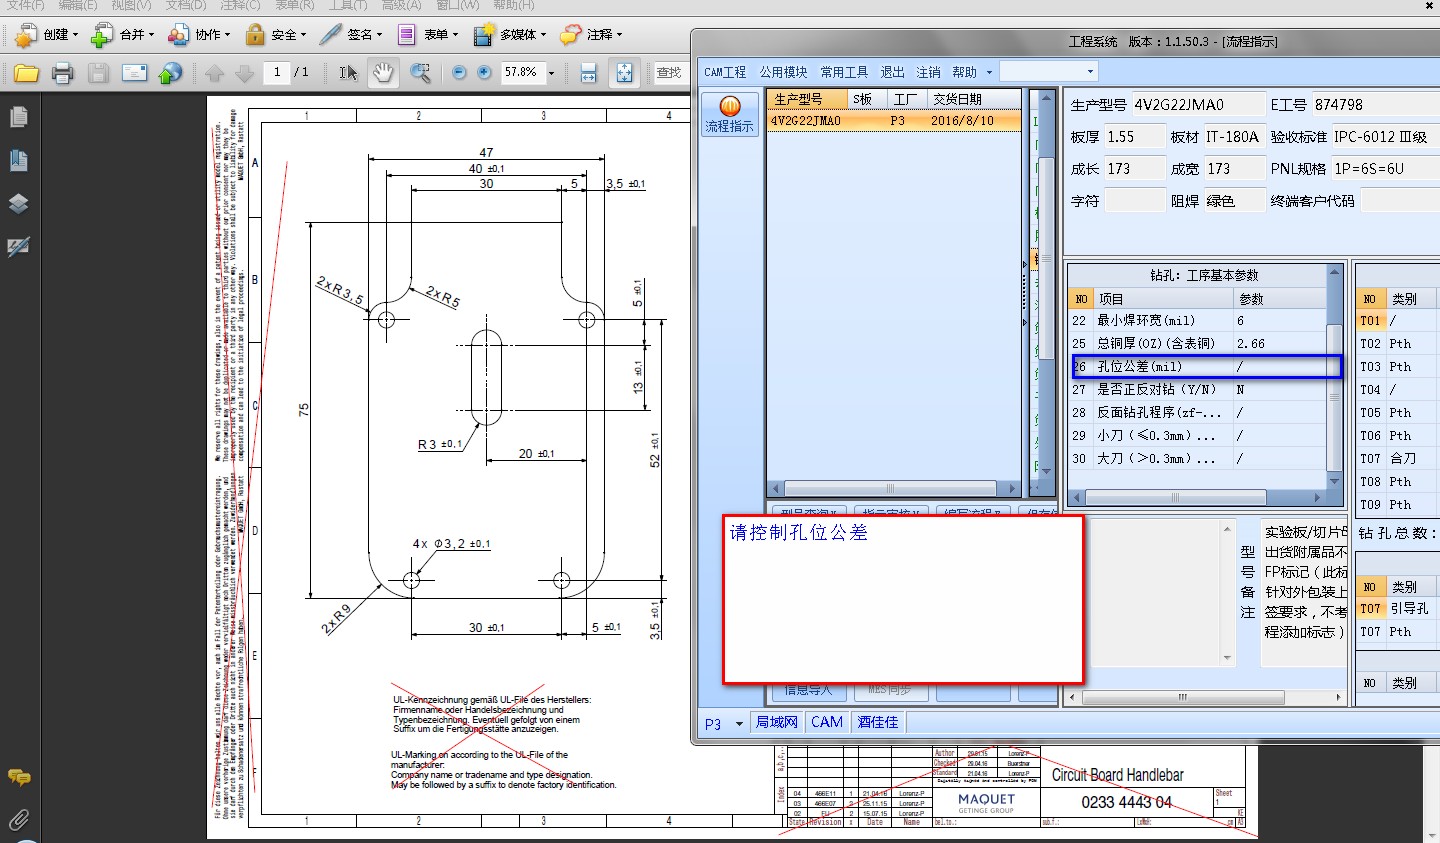Go to next page with down arrow

pos(244,73)
